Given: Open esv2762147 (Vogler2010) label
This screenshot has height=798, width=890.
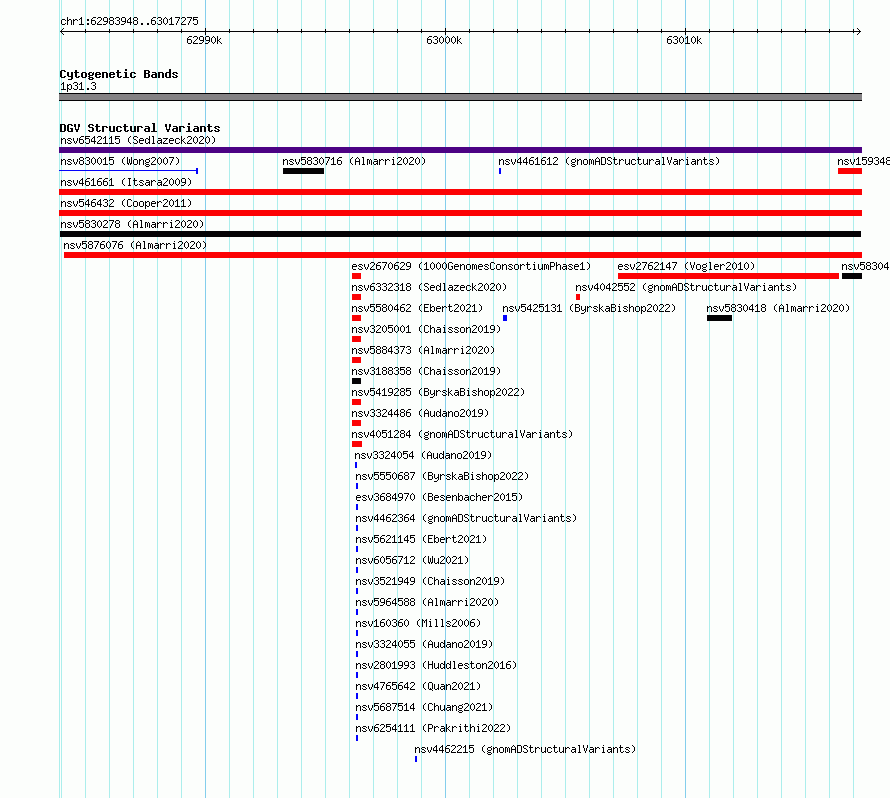Looking at the screenshot, I should point(686,266).
